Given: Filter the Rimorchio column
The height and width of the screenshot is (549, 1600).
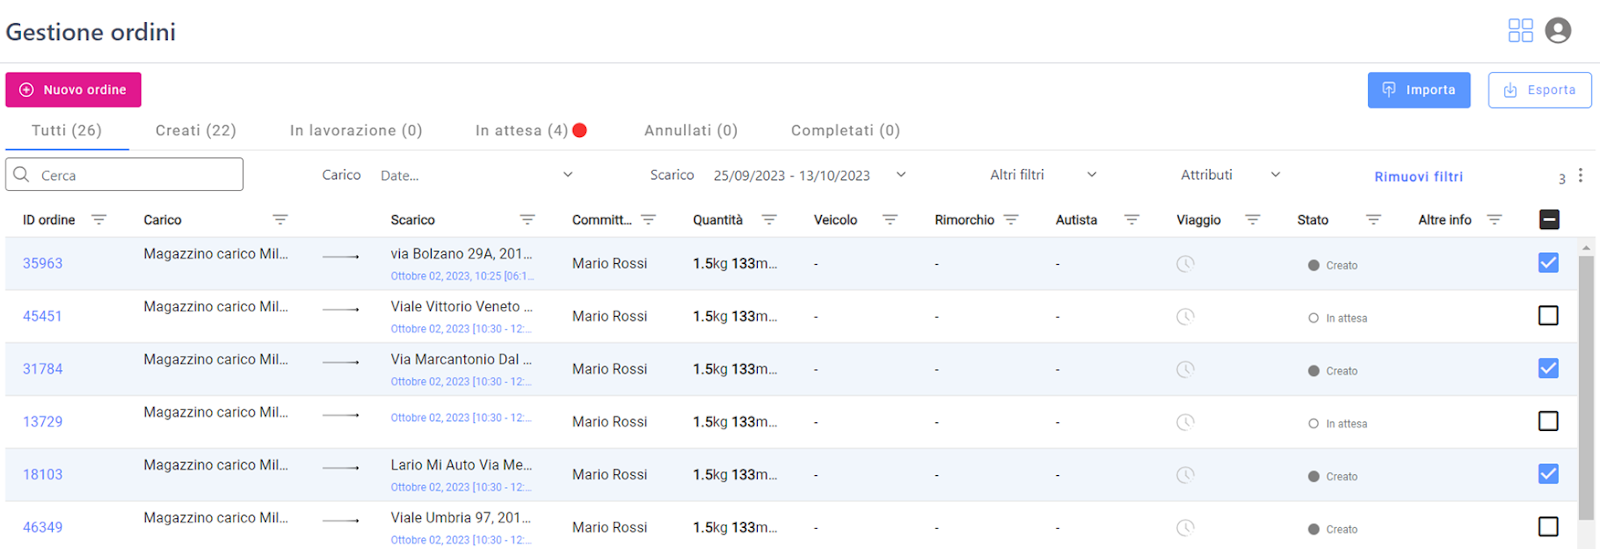Looking at the screenshot, I should [1011, 219].
